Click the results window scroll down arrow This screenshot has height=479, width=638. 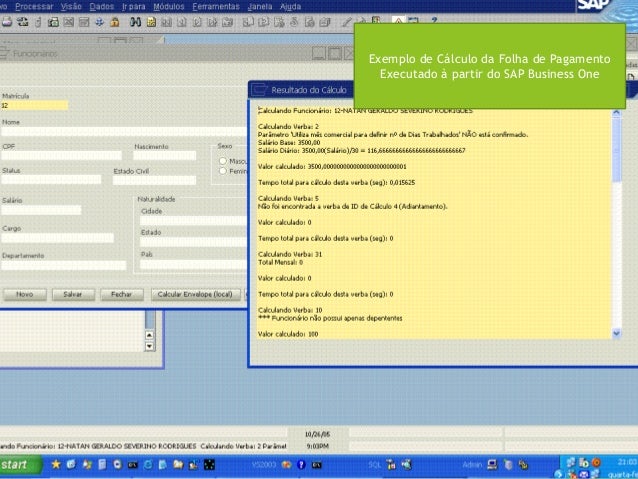(x=616, y=333)
